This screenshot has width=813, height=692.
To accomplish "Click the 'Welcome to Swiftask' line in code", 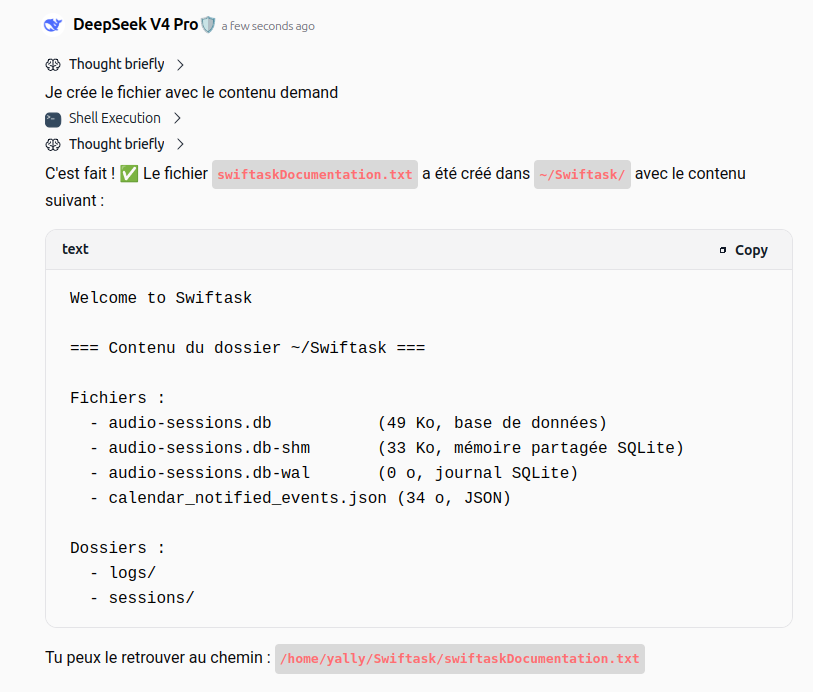I will tap(161, 298).
